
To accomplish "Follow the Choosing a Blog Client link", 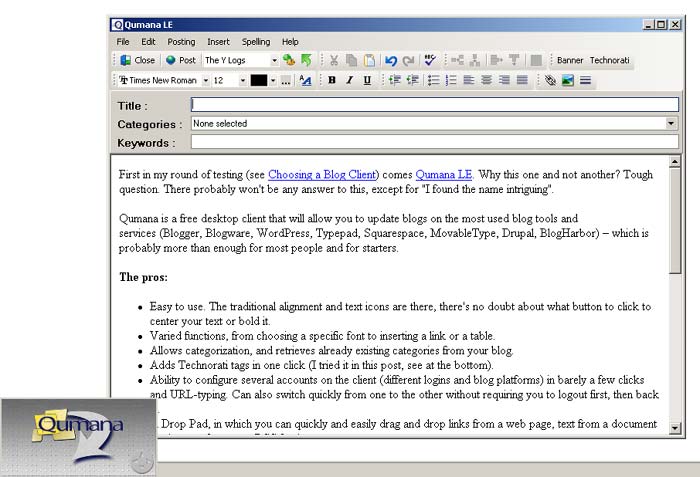I will [x=321, y=175].
